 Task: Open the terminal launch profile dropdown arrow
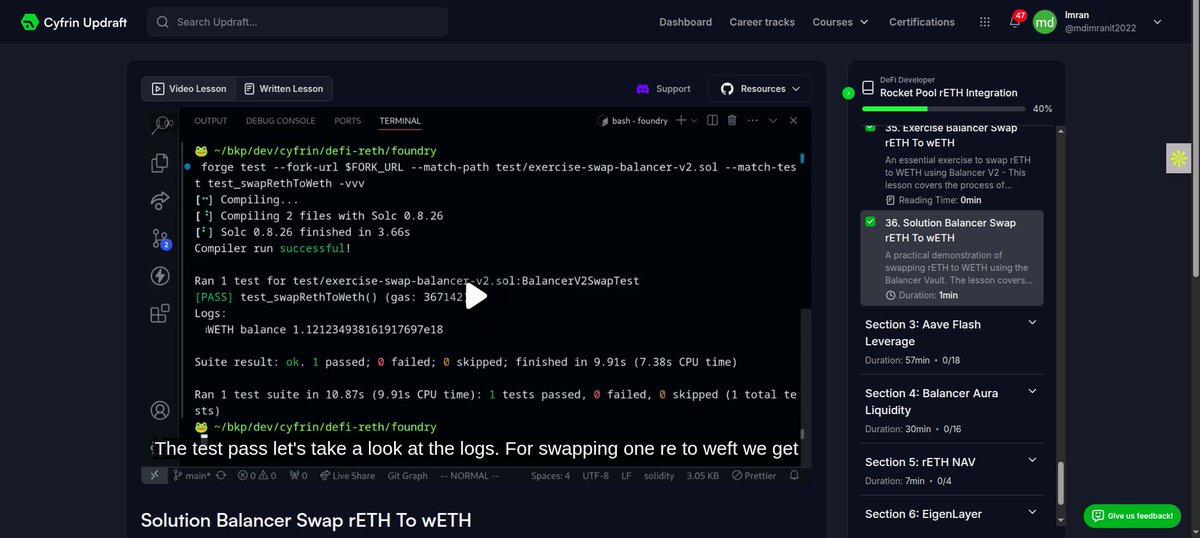pos(695,120)
